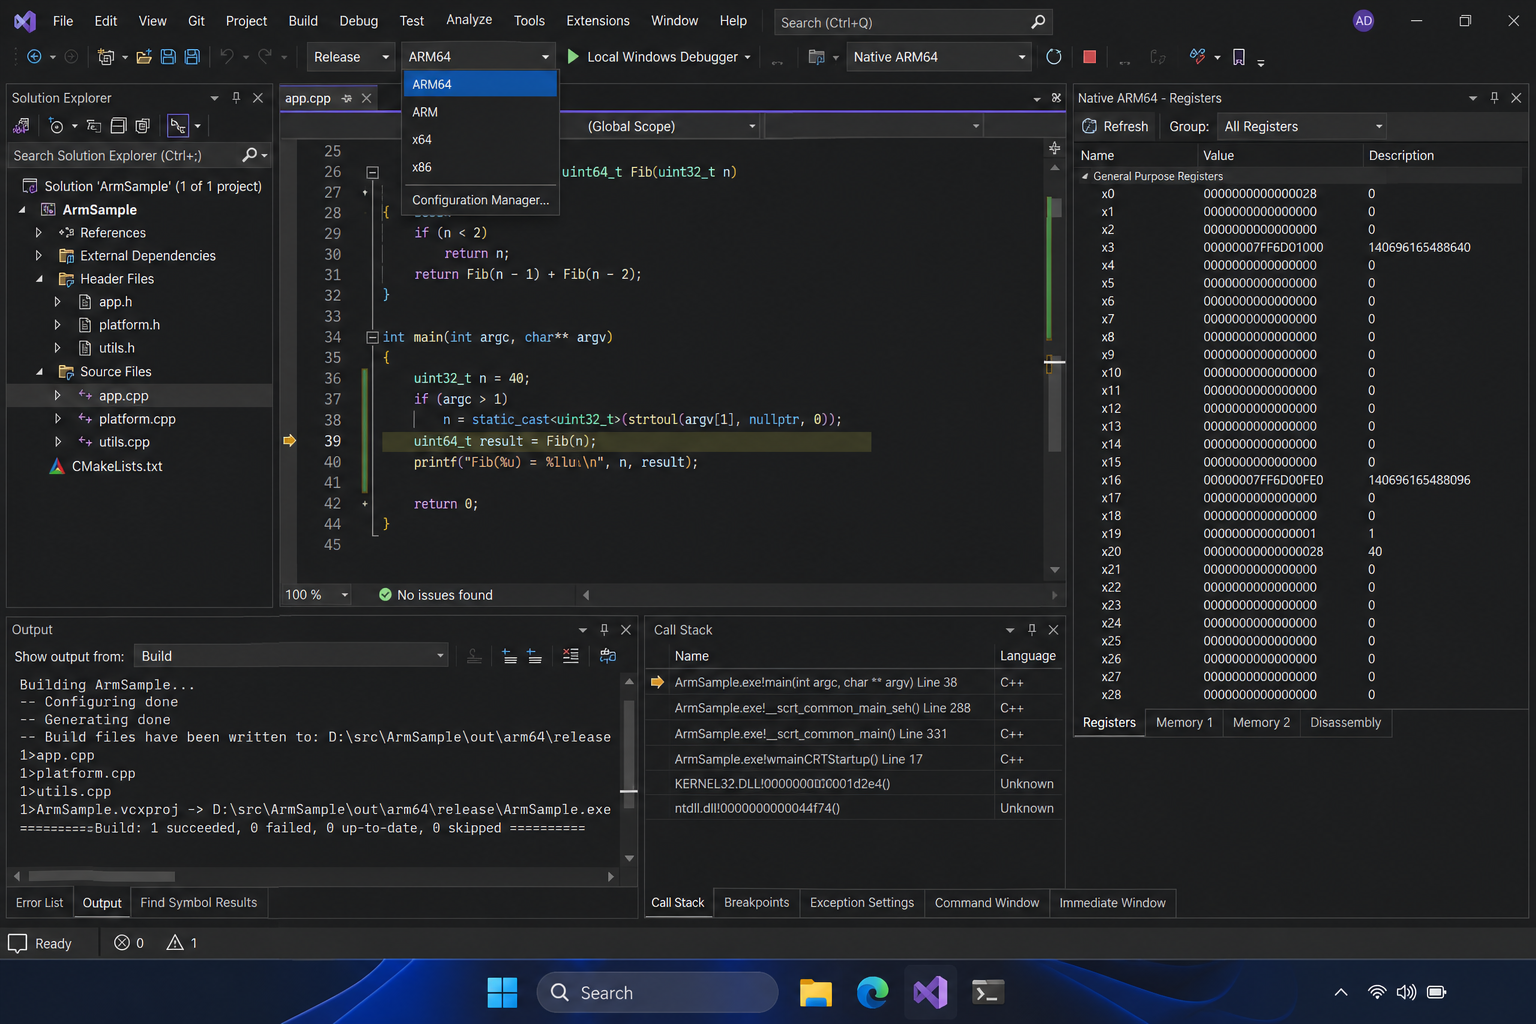Click the warnings count in the status bar

pyautogui.click(x=182, y=943)
